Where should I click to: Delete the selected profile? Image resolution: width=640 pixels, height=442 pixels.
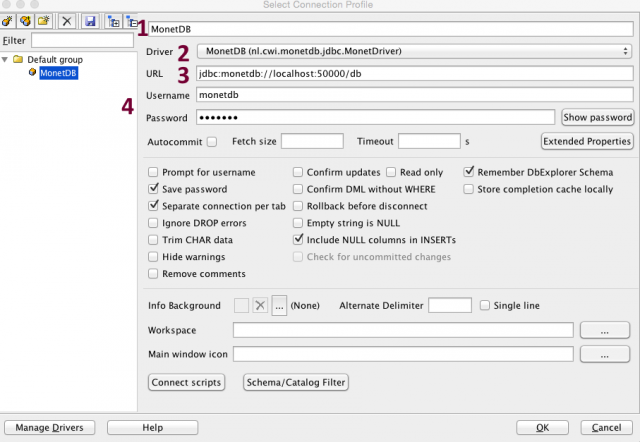pyautogui.click(x=67, y=20)
